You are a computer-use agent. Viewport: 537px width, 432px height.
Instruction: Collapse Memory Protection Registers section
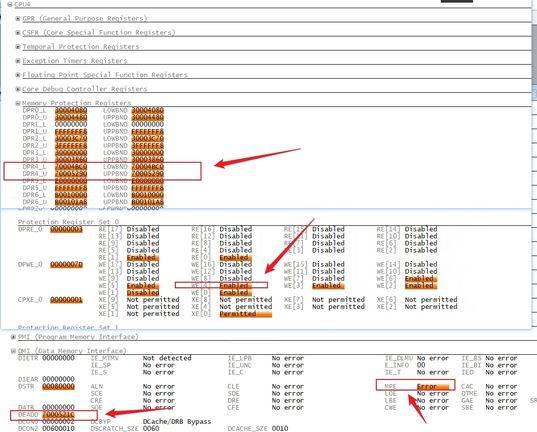pos(18,103)
